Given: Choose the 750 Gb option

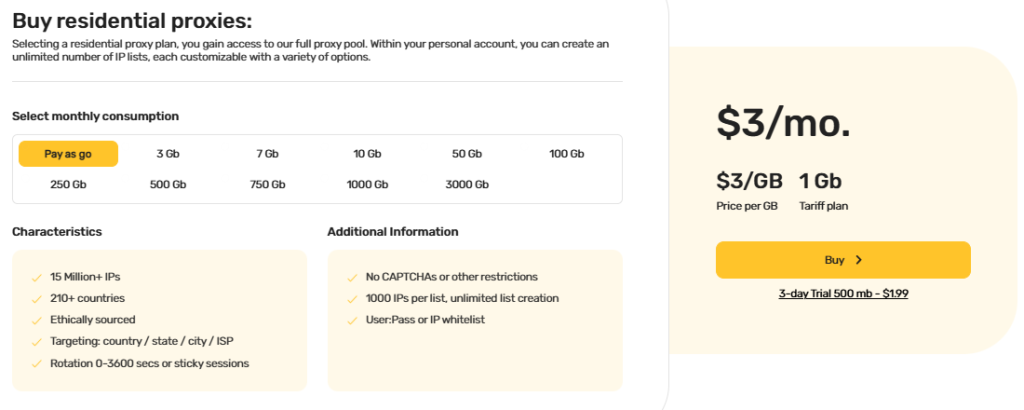Looking at the screenshot, I should [x=267, y=184].
